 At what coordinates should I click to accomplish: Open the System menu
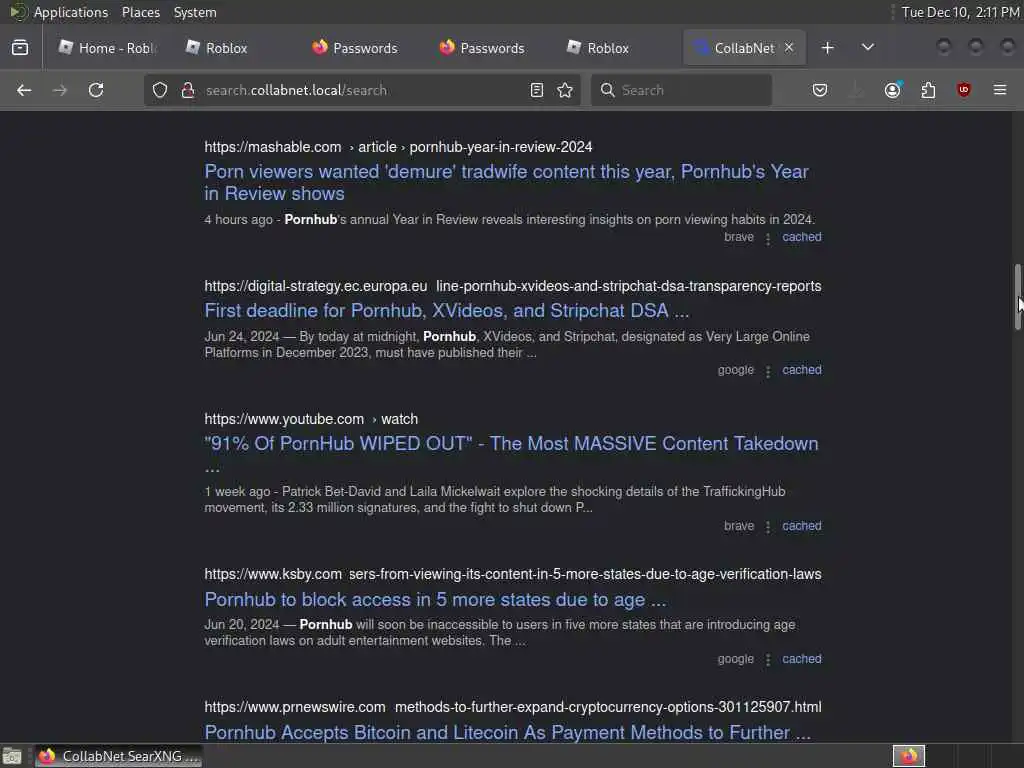coord(195,12)
